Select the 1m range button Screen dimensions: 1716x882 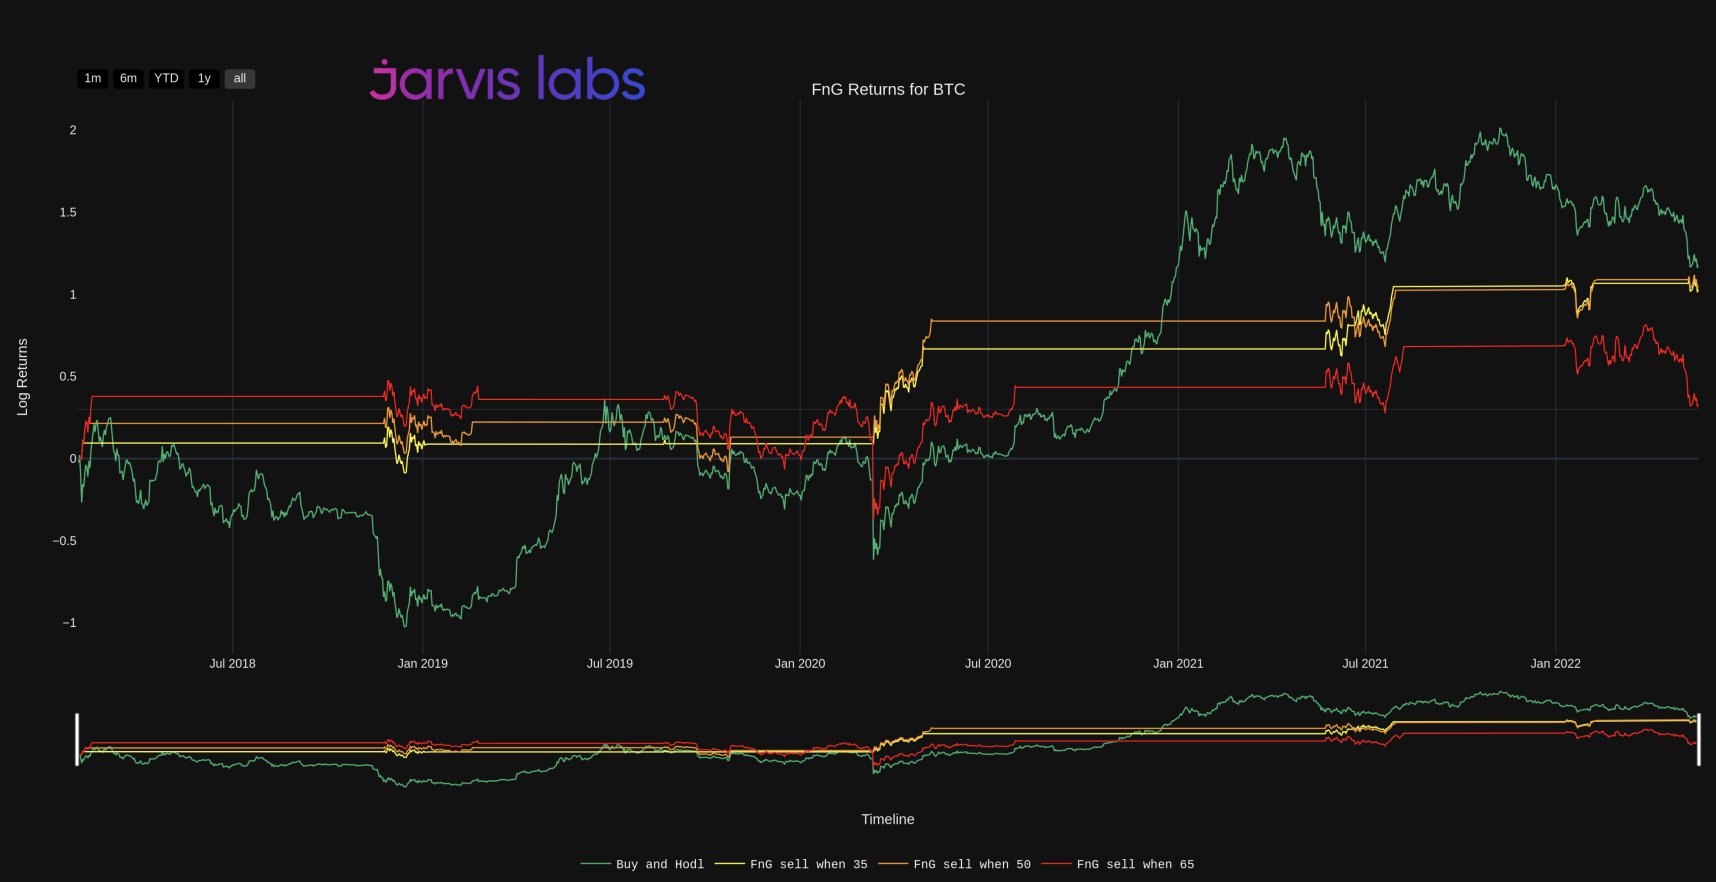tap(92, 78)
